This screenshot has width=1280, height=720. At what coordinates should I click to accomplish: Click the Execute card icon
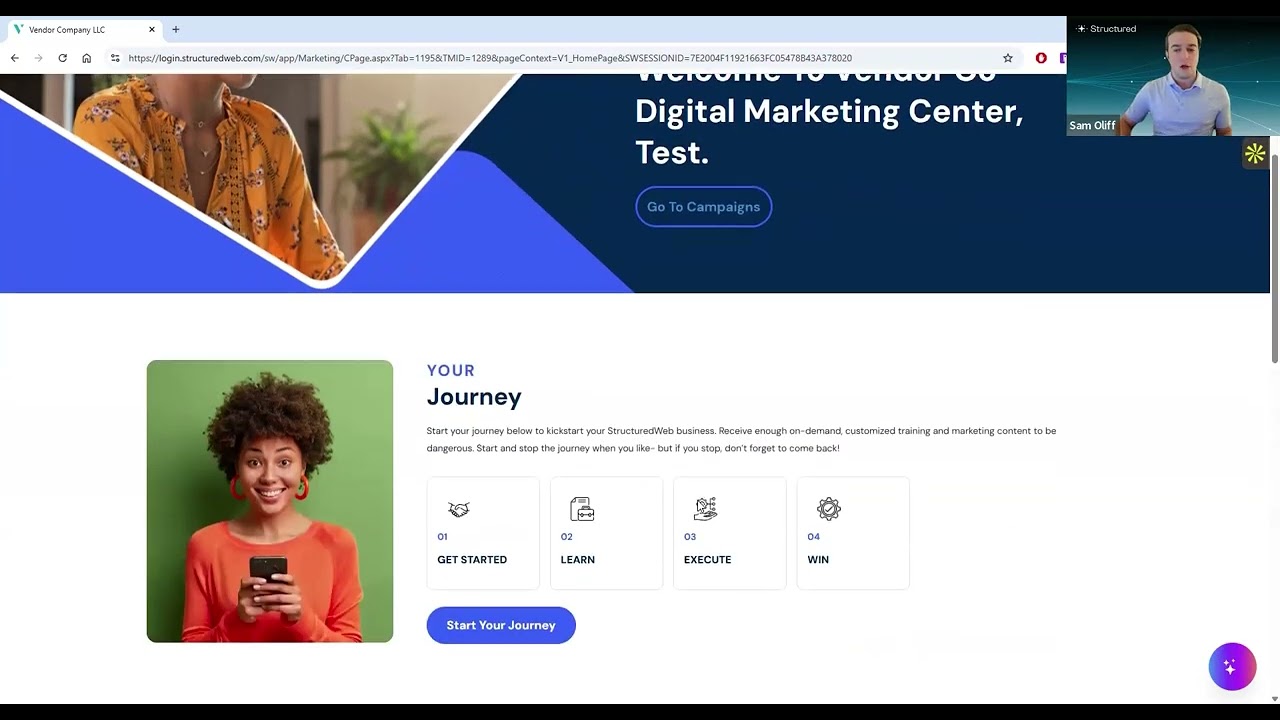point(705,509)
